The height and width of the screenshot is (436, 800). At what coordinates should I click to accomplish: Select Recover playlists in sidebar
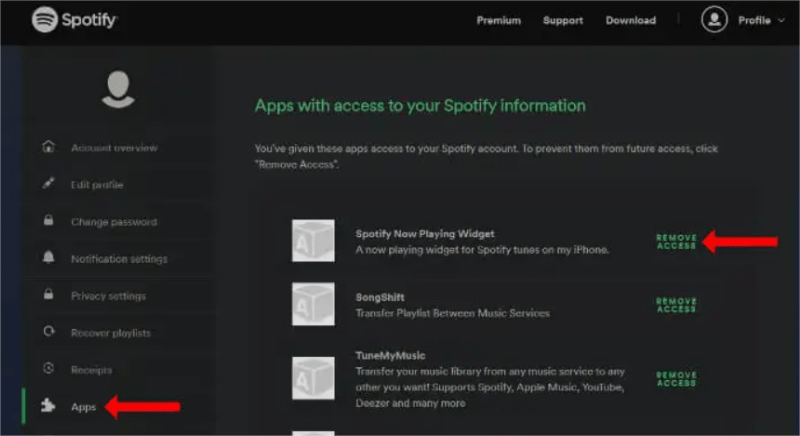tap(111, 333)
